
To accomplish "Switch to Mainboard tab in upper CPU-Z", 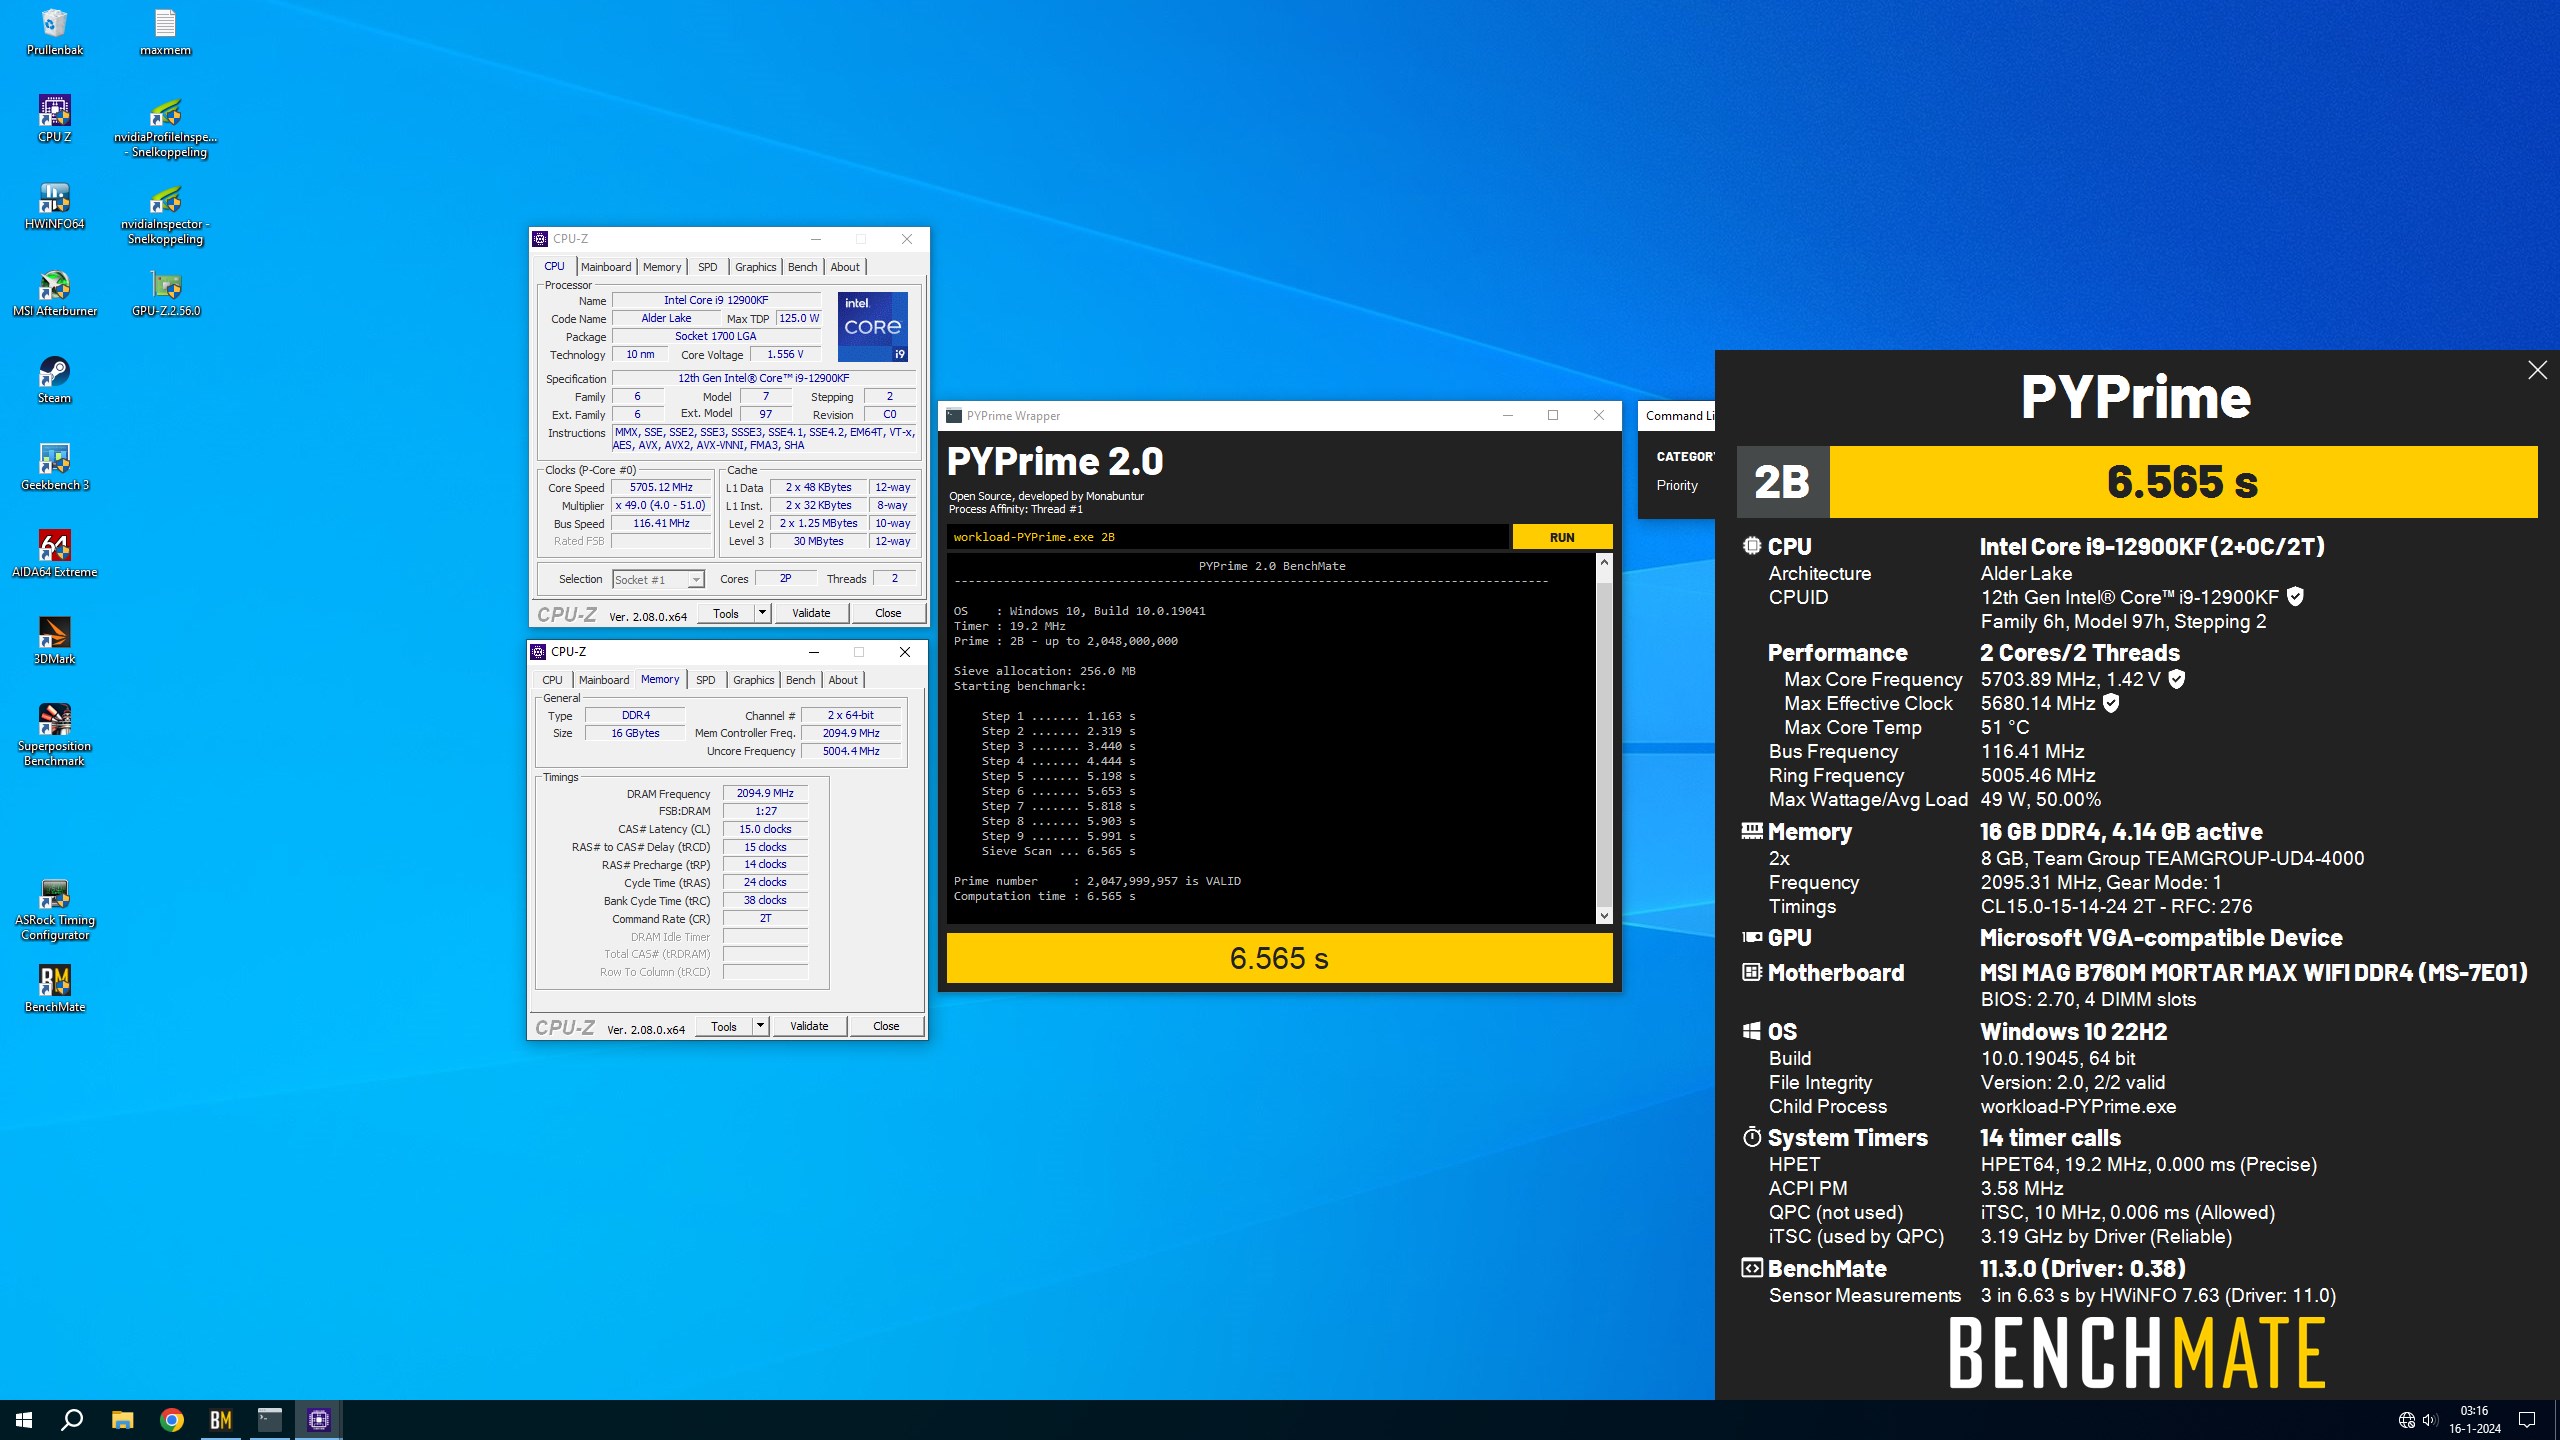I will (x=606, y=267).
